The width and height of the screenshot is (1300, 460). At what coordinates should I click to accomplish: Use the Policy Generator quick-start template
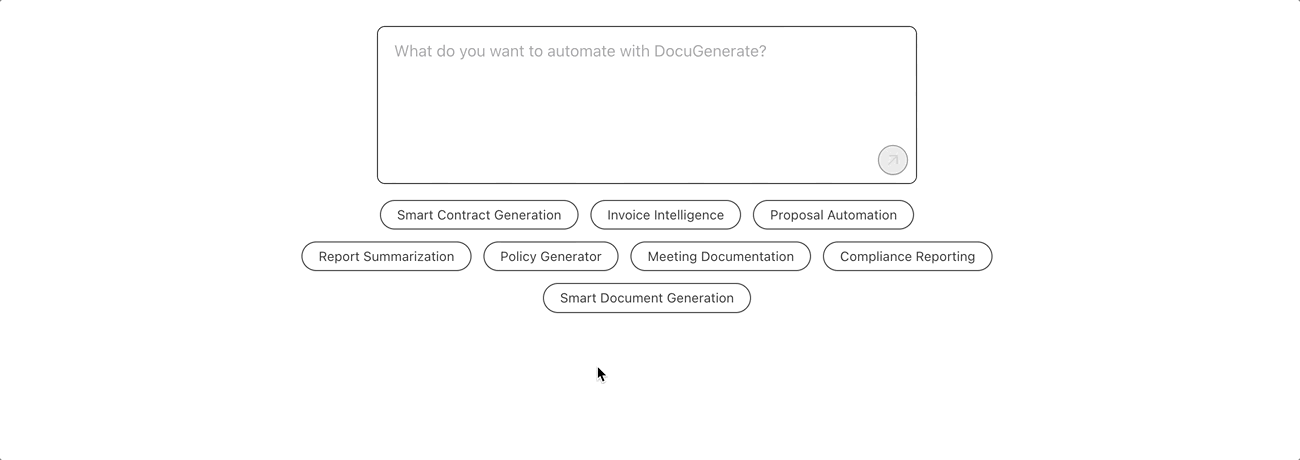[x=551, y=257]
